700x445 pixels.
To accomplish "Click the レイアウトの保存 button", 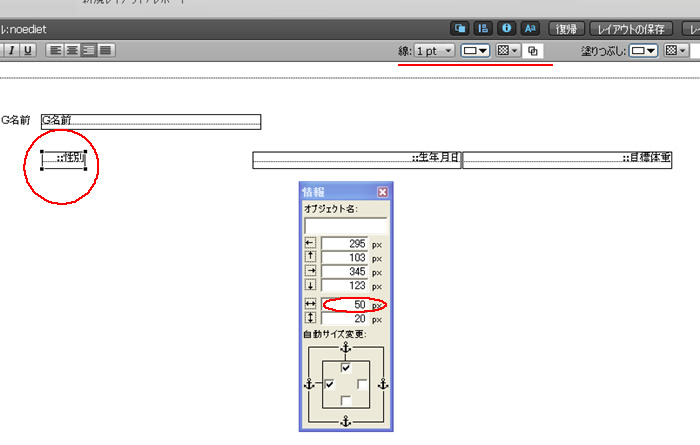I will coord(631,29).
